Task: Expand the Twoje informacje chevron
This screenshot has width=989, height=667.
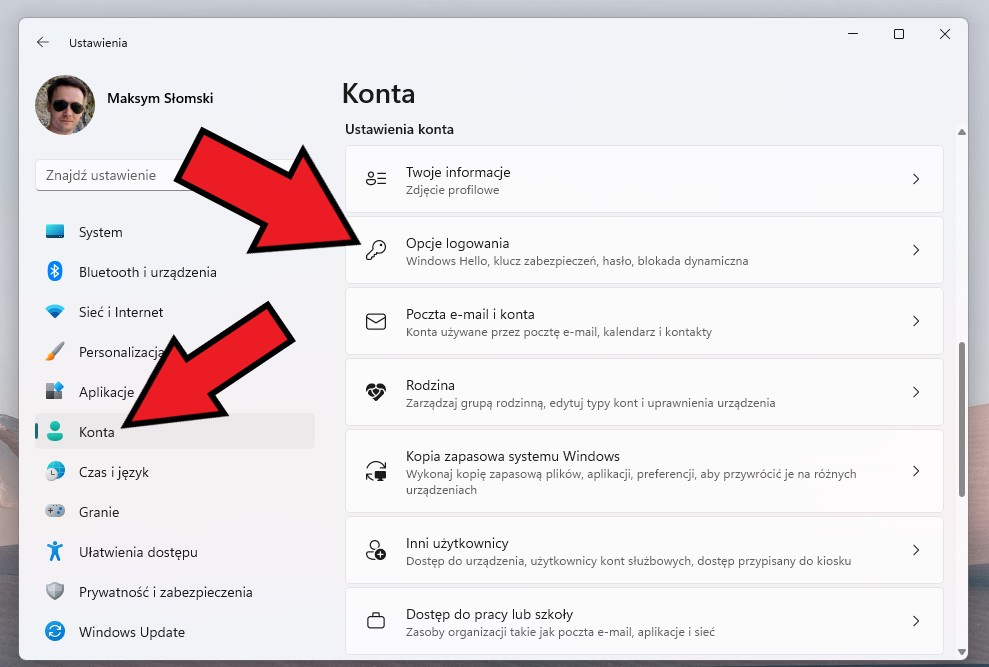Action: (917, 179)
